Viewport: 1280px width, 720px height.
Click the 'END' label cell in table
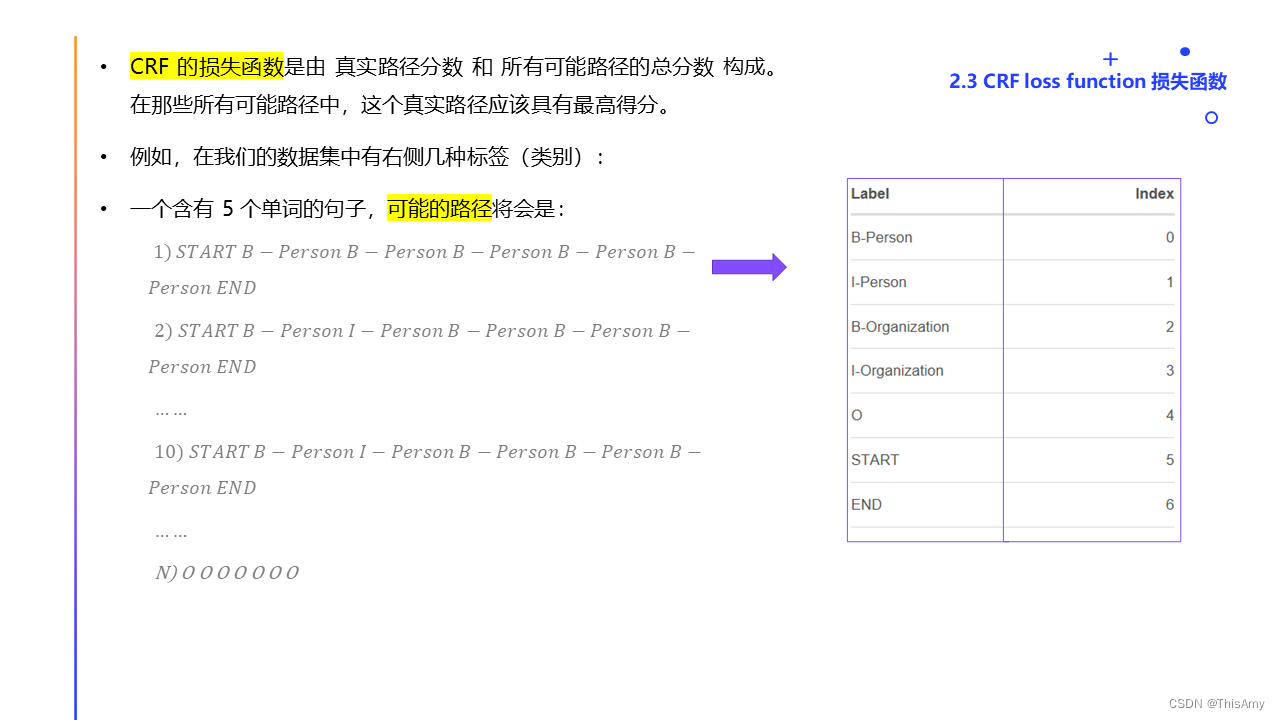[x=866, y=505]
